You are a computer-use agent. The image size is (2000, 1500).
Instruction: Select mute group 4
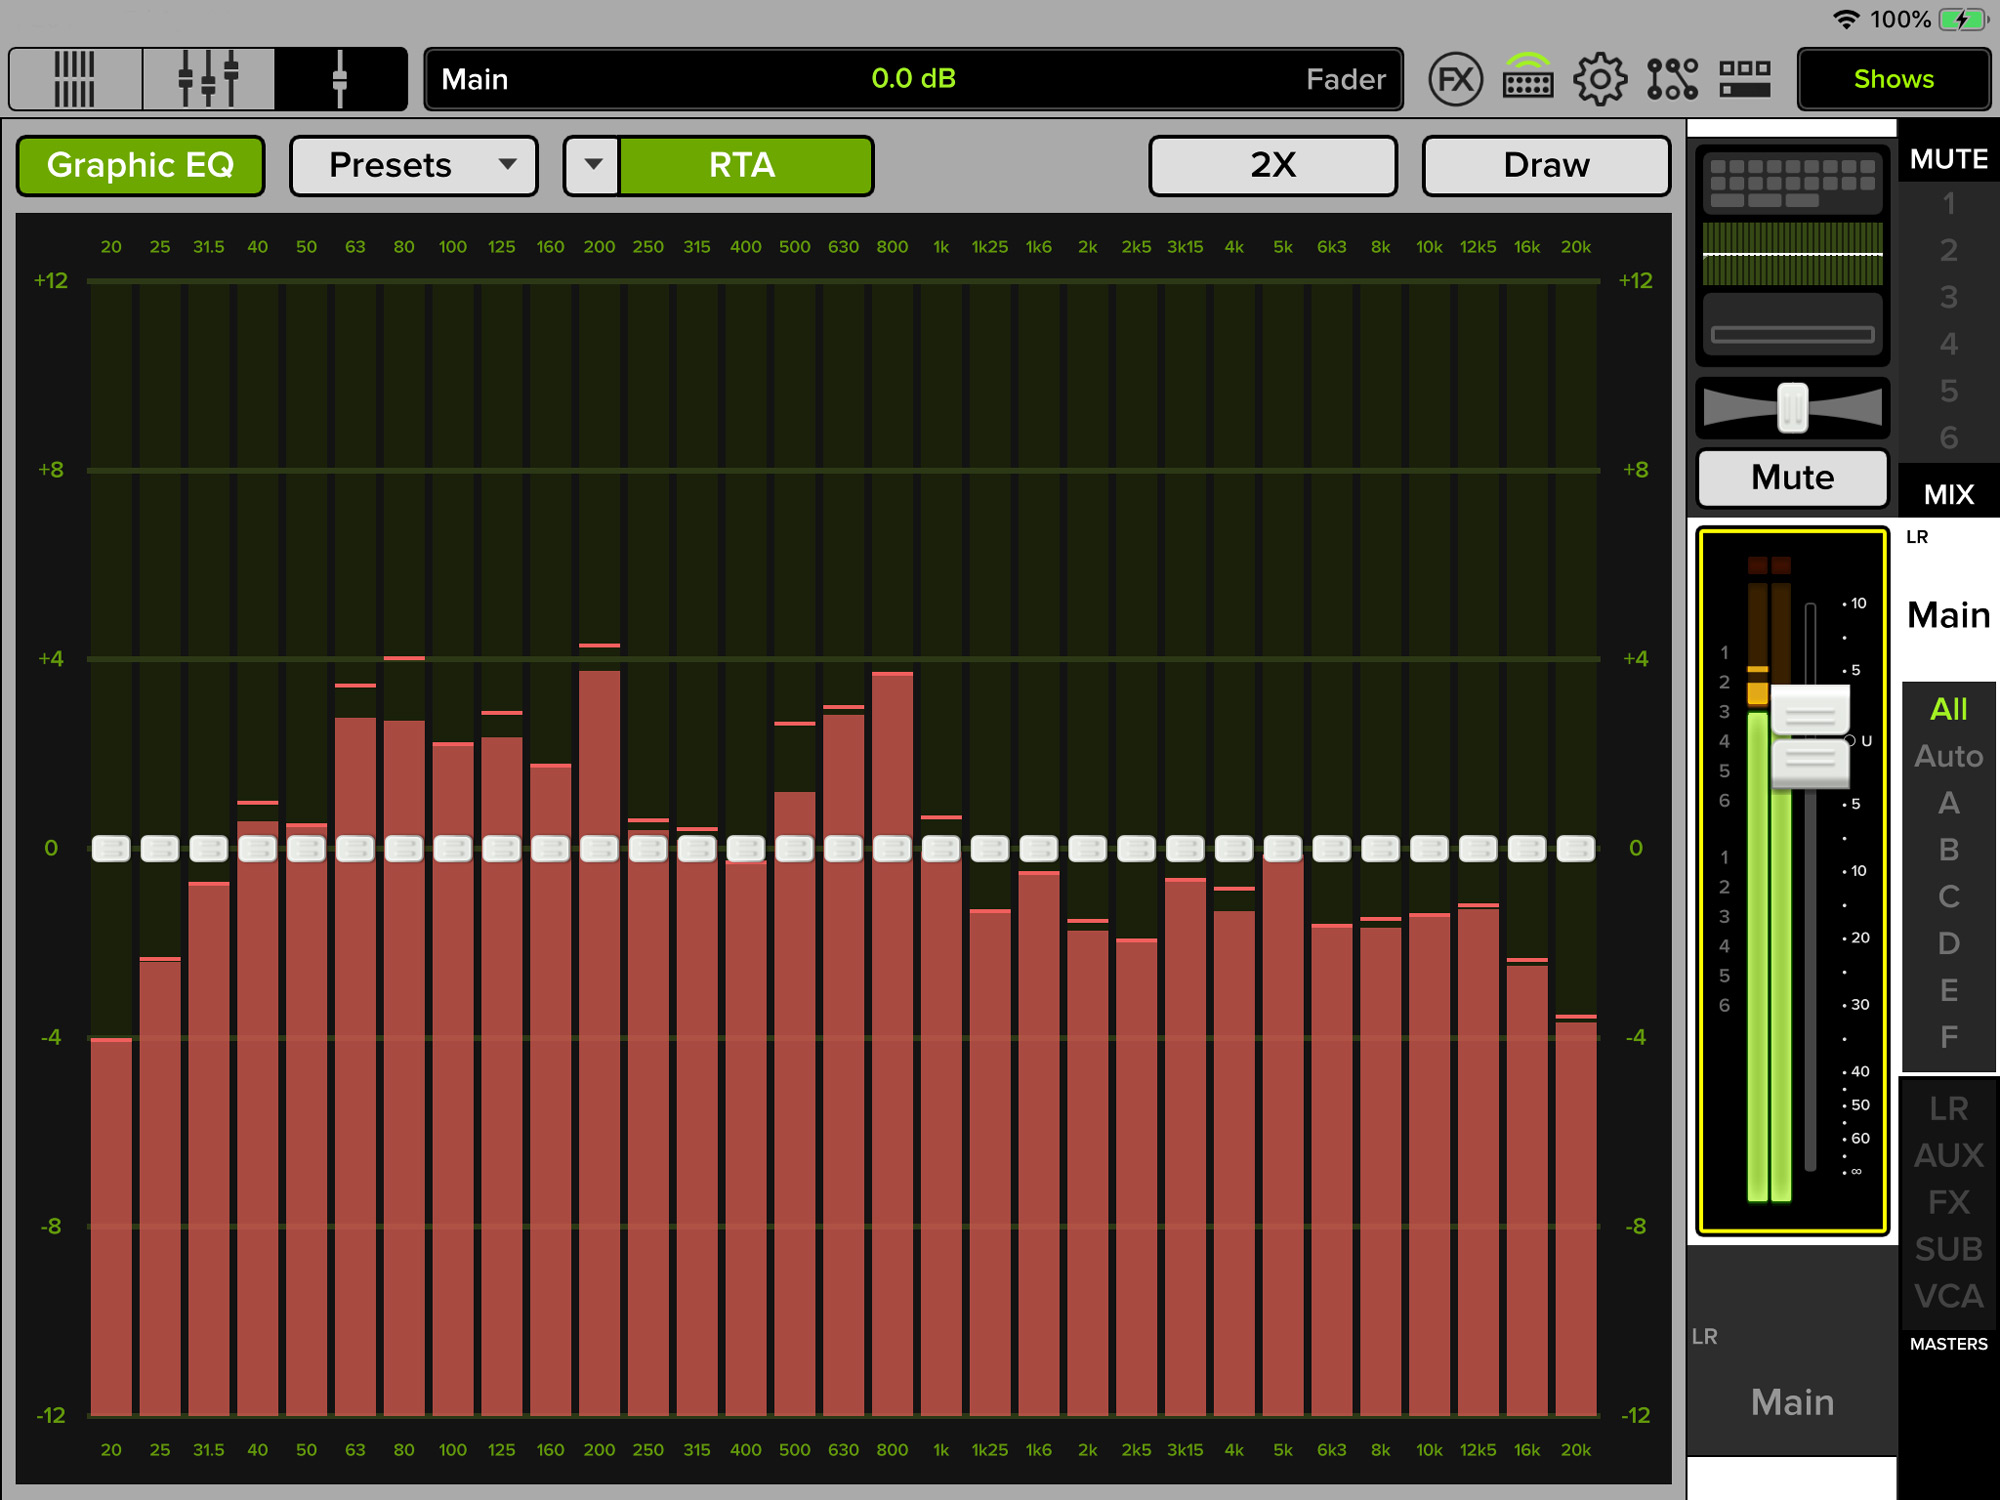tap(1948, 344)
